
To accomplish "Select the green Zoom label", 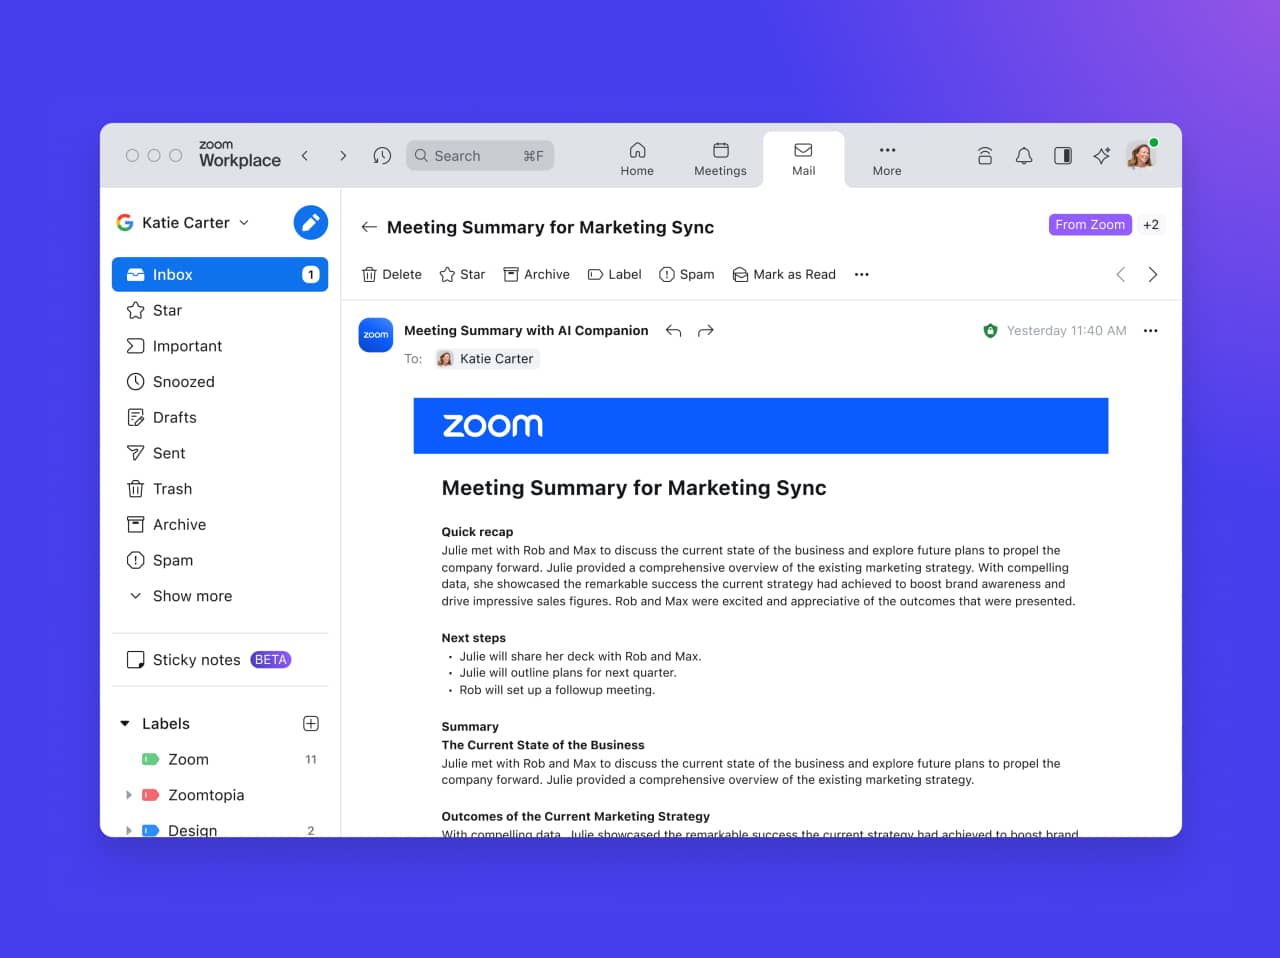I will pos(187,760).
